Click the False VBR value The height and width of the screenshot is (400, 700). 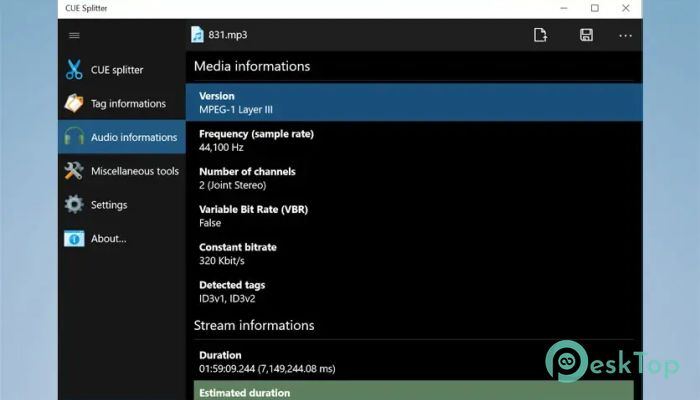click(x=210, y=223)
